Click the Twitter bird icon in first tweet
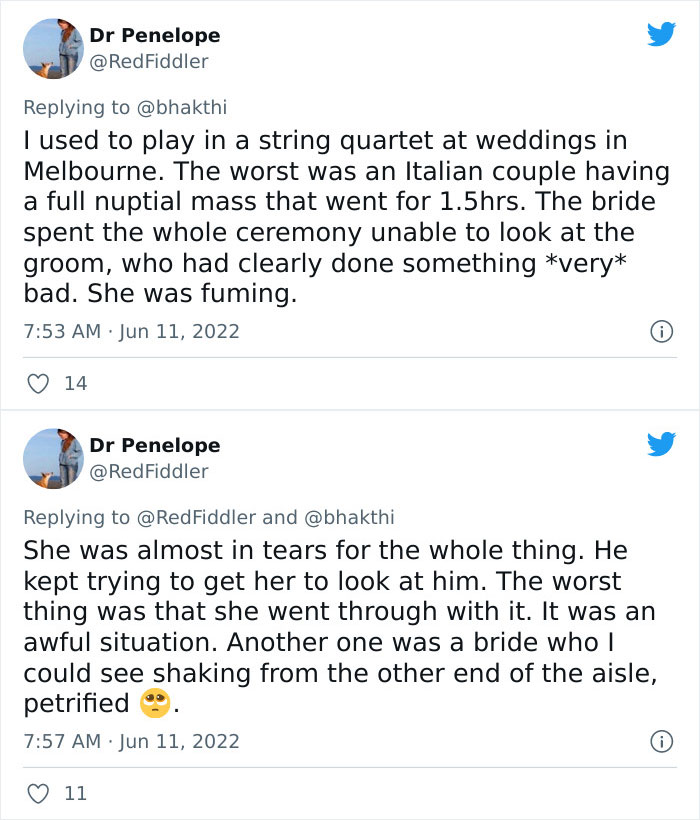Image resolution: width=700 pixels, height=820 pixels. [661, 35]
